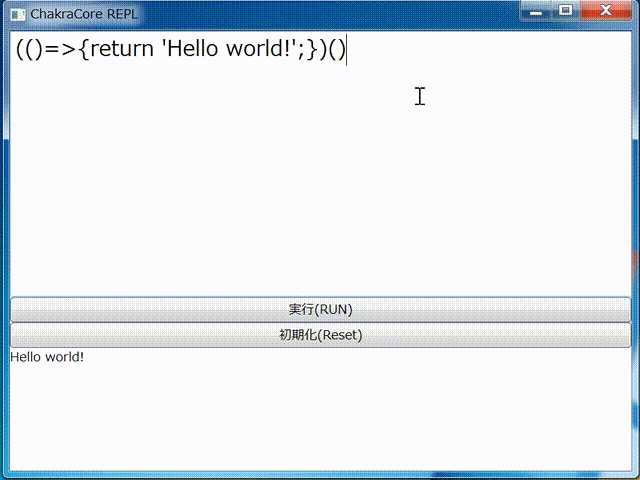Minimize the ChakraCore REPL window
Image resolution: width=640 pixels, height=480 pixels.
click(536, 11)
